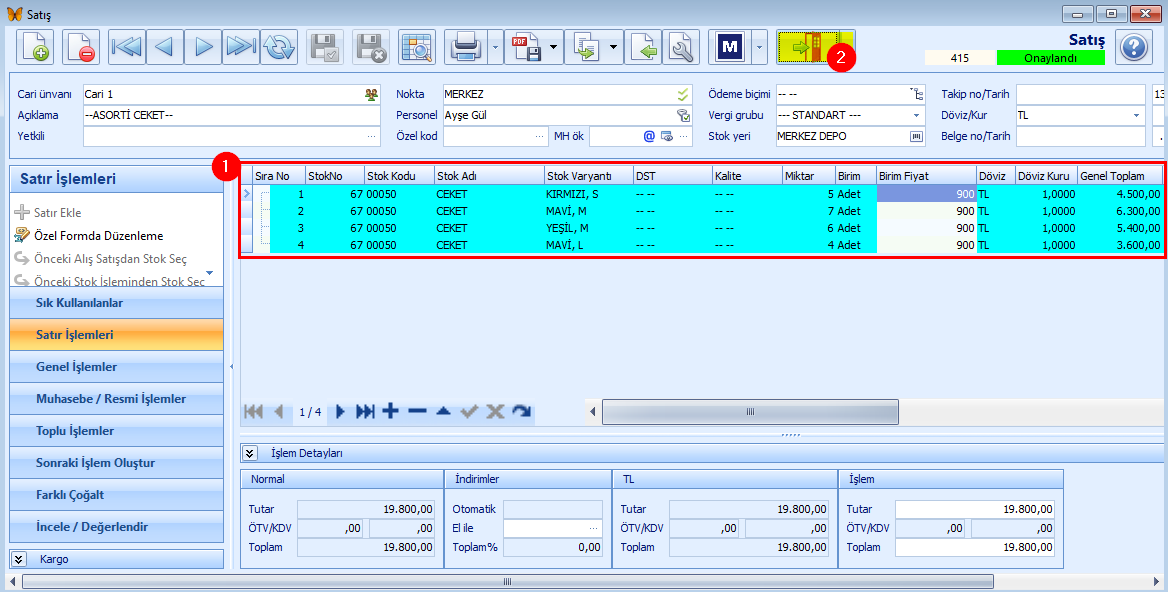
Task: Click the document with green back-arrow icon
Action: 642,48
